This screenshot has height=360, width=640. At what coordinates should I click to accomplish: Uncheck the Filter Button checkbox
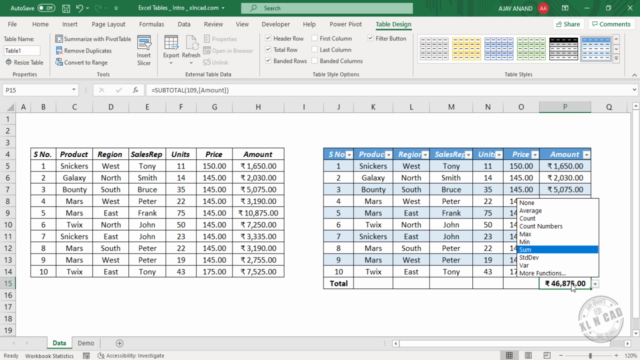(x=370, y=38)
